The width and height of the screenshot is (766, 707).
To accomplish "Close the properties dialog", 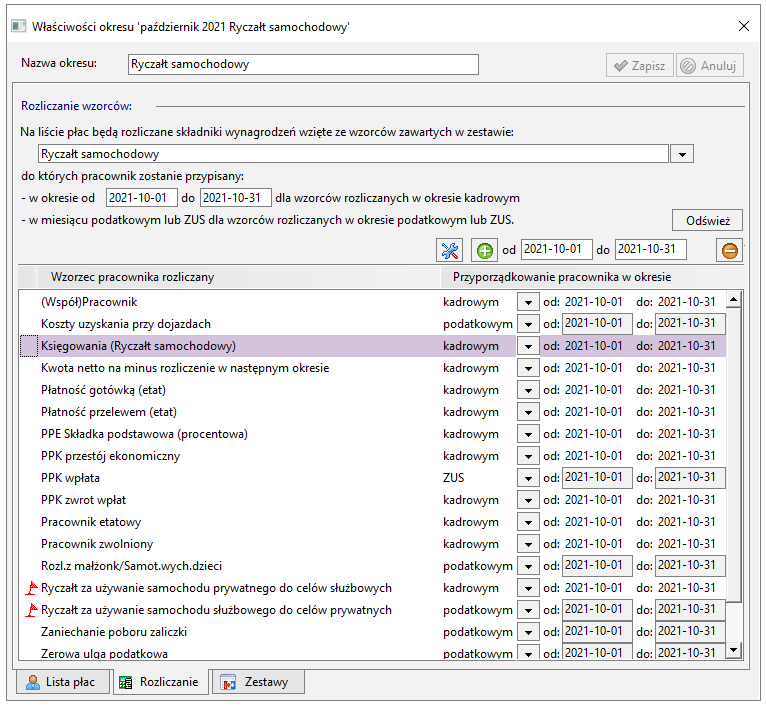I will pos(744,26).
